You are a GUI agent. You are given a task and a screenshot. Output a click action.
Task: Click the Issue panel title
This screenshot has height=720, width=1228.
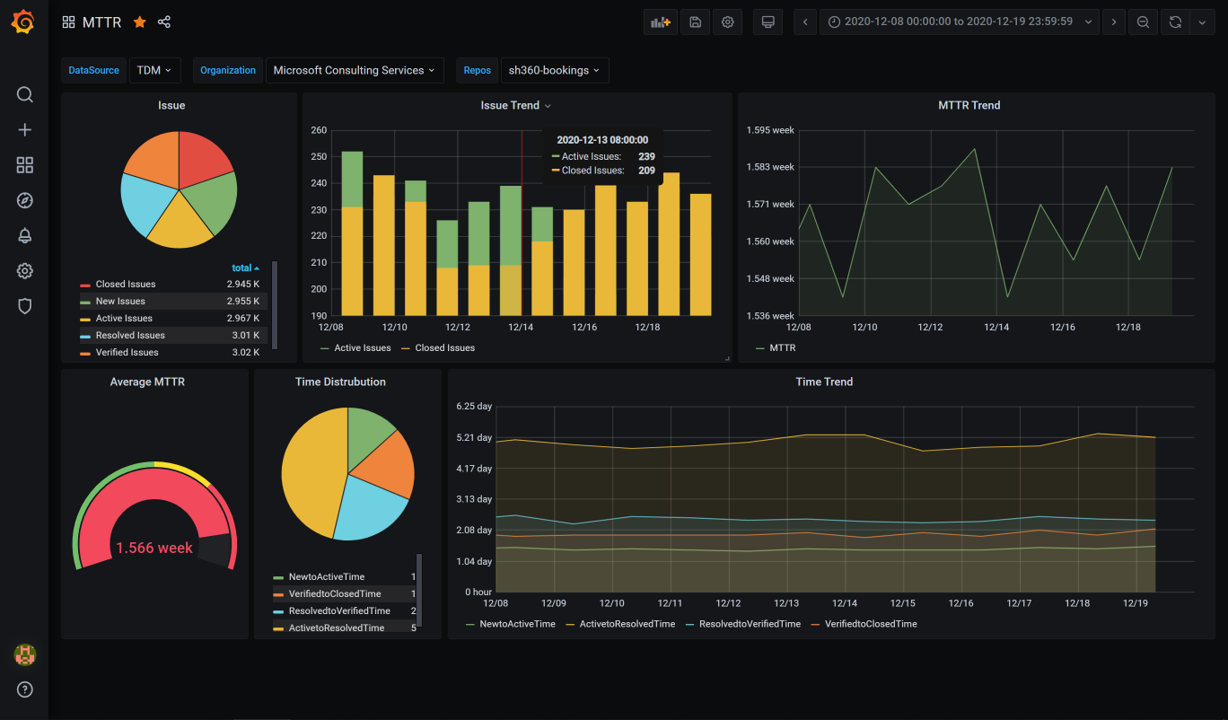coord(172,105)
